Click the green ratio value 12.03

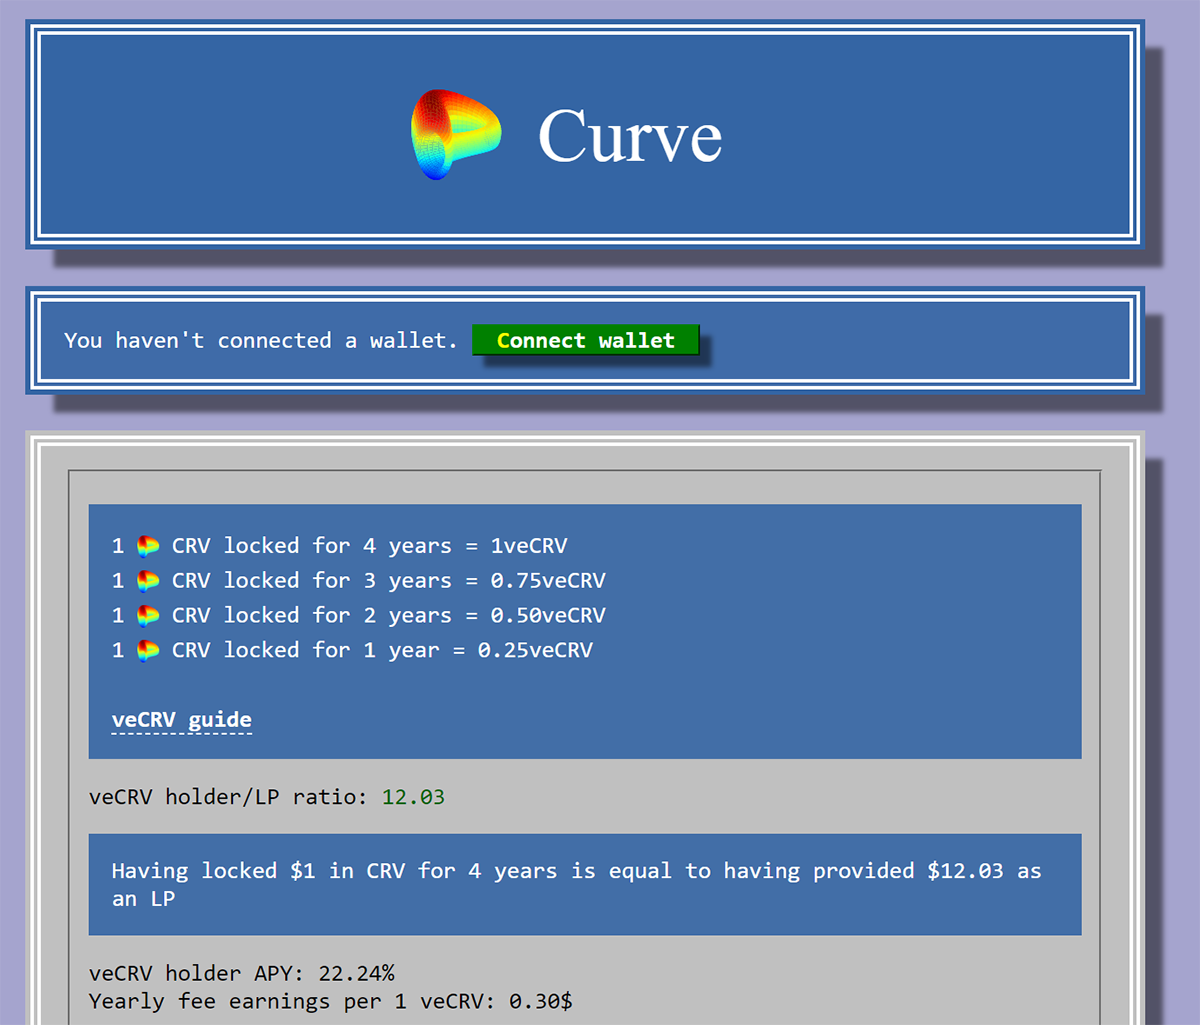click(413, 797)
